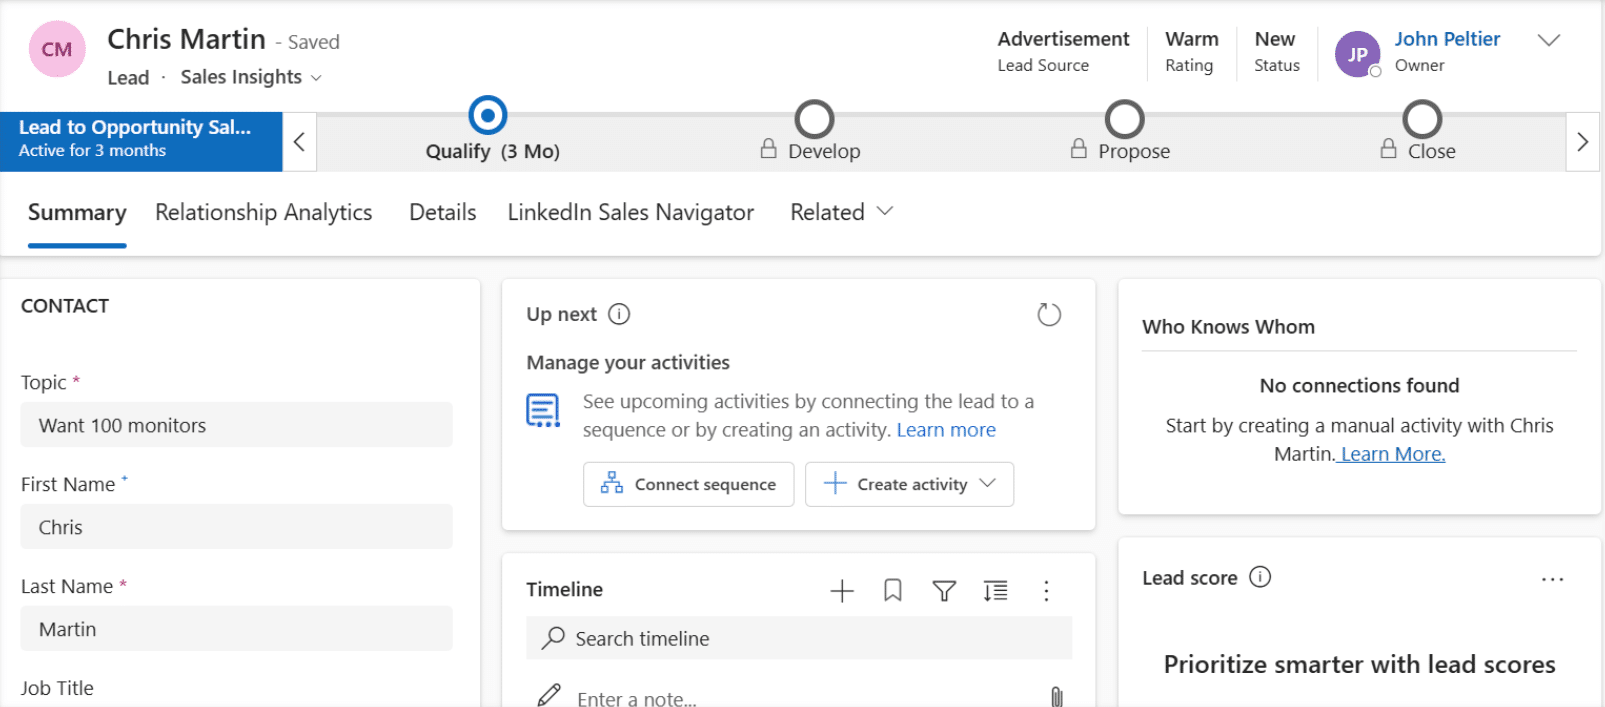Click the Lead score info icon
This screenshot has height=707, width=1605.
point(1260,577)
